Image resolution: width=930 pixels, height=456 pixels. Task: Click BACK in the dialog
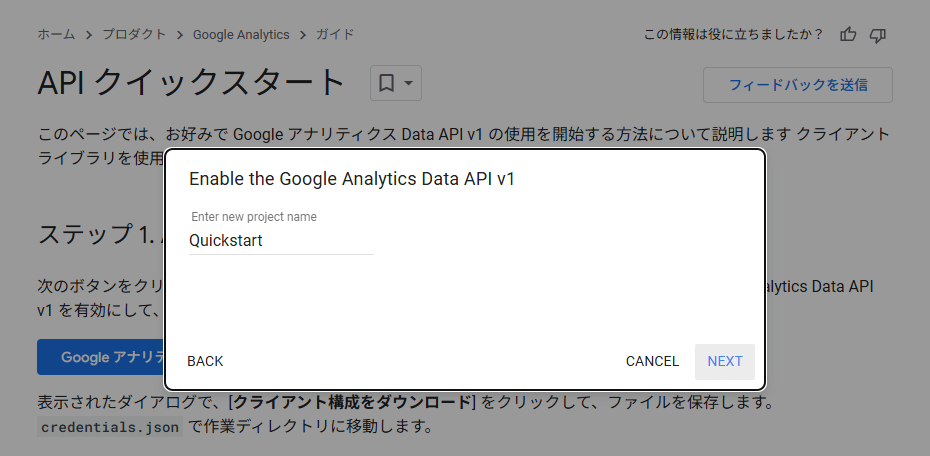pyautogui.click(x=205, y=361)
